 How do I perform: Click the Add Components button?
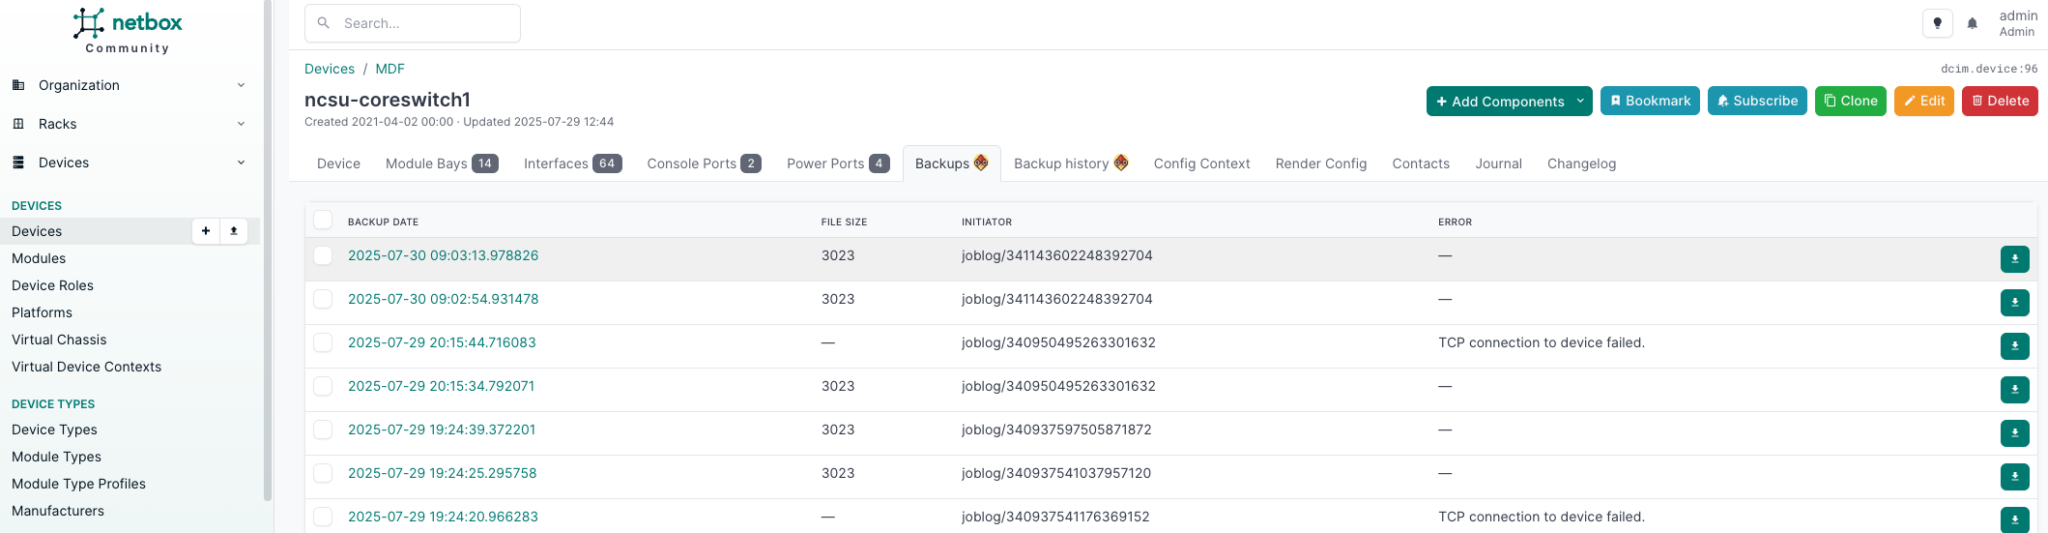(x=1499, y=101)
